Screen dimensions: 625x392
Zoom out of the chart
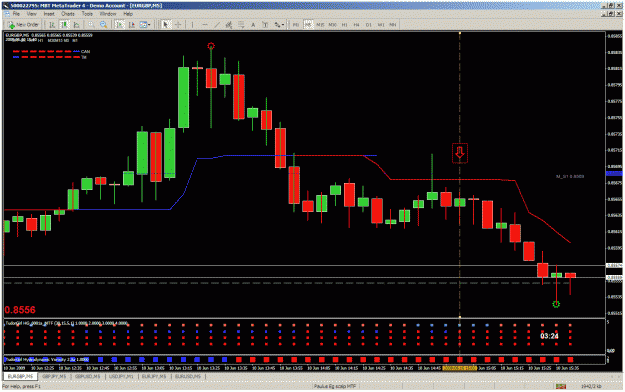104,25
